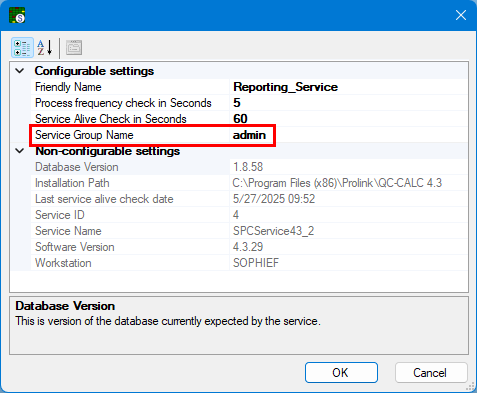Image resolution: width=477 pixels, height=393 pixels.
Task: Click the Cancel button
Action: pos(431,373)
